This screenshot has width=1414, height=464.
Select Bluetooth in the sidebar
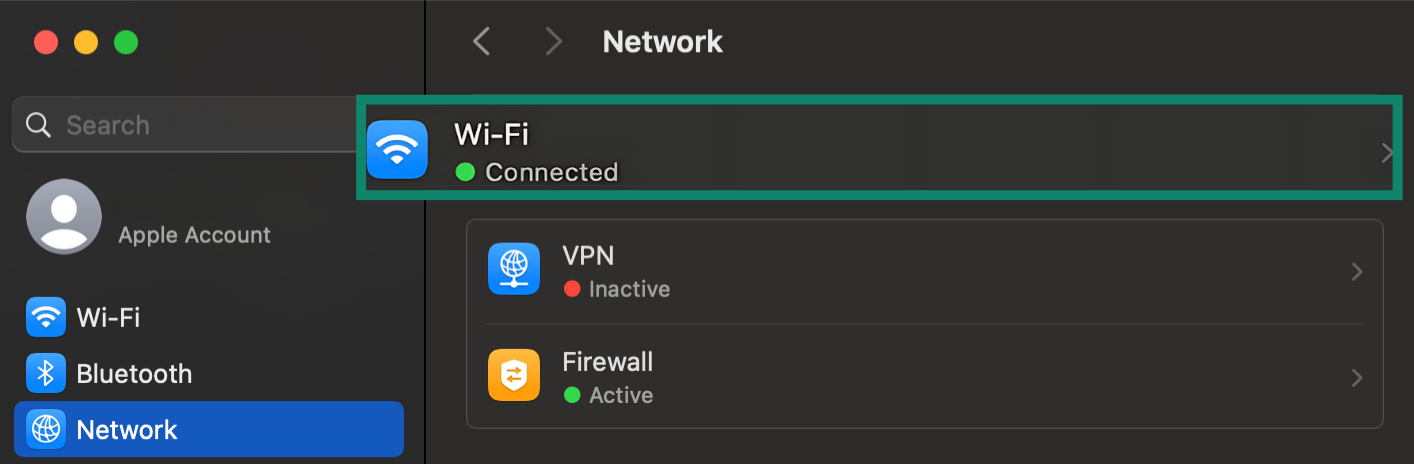coord(134,374)
